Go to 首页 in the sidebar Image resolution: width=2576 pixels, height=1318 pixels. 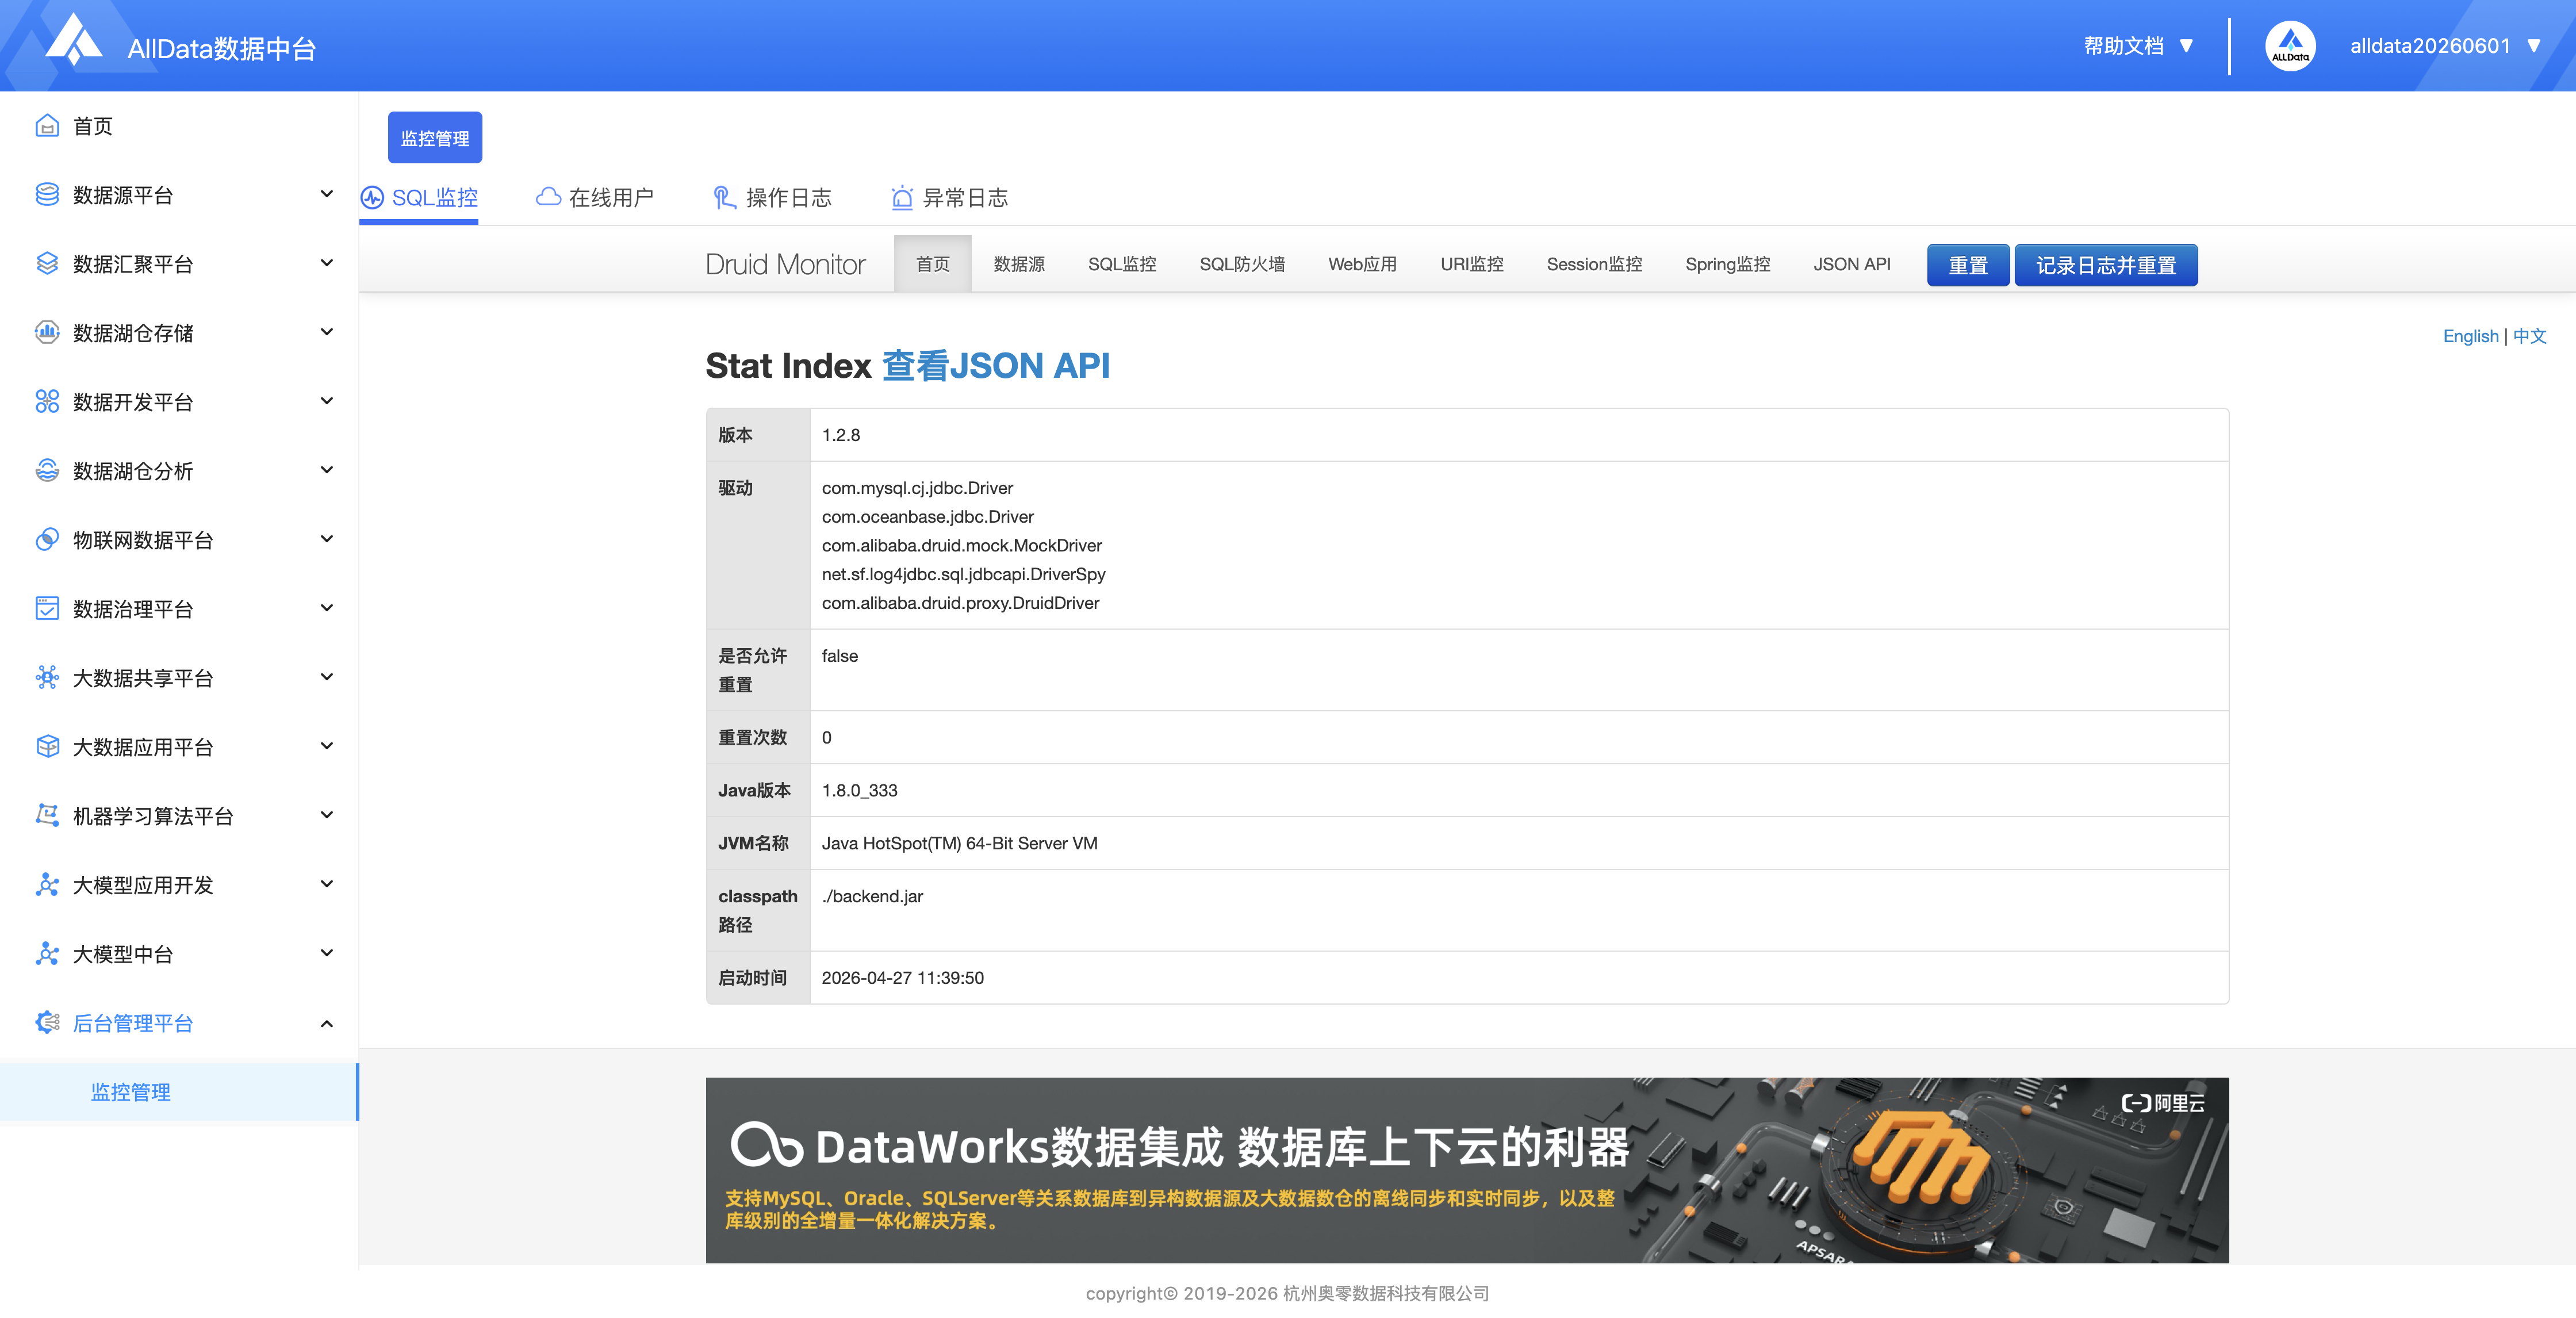point(178,126)
